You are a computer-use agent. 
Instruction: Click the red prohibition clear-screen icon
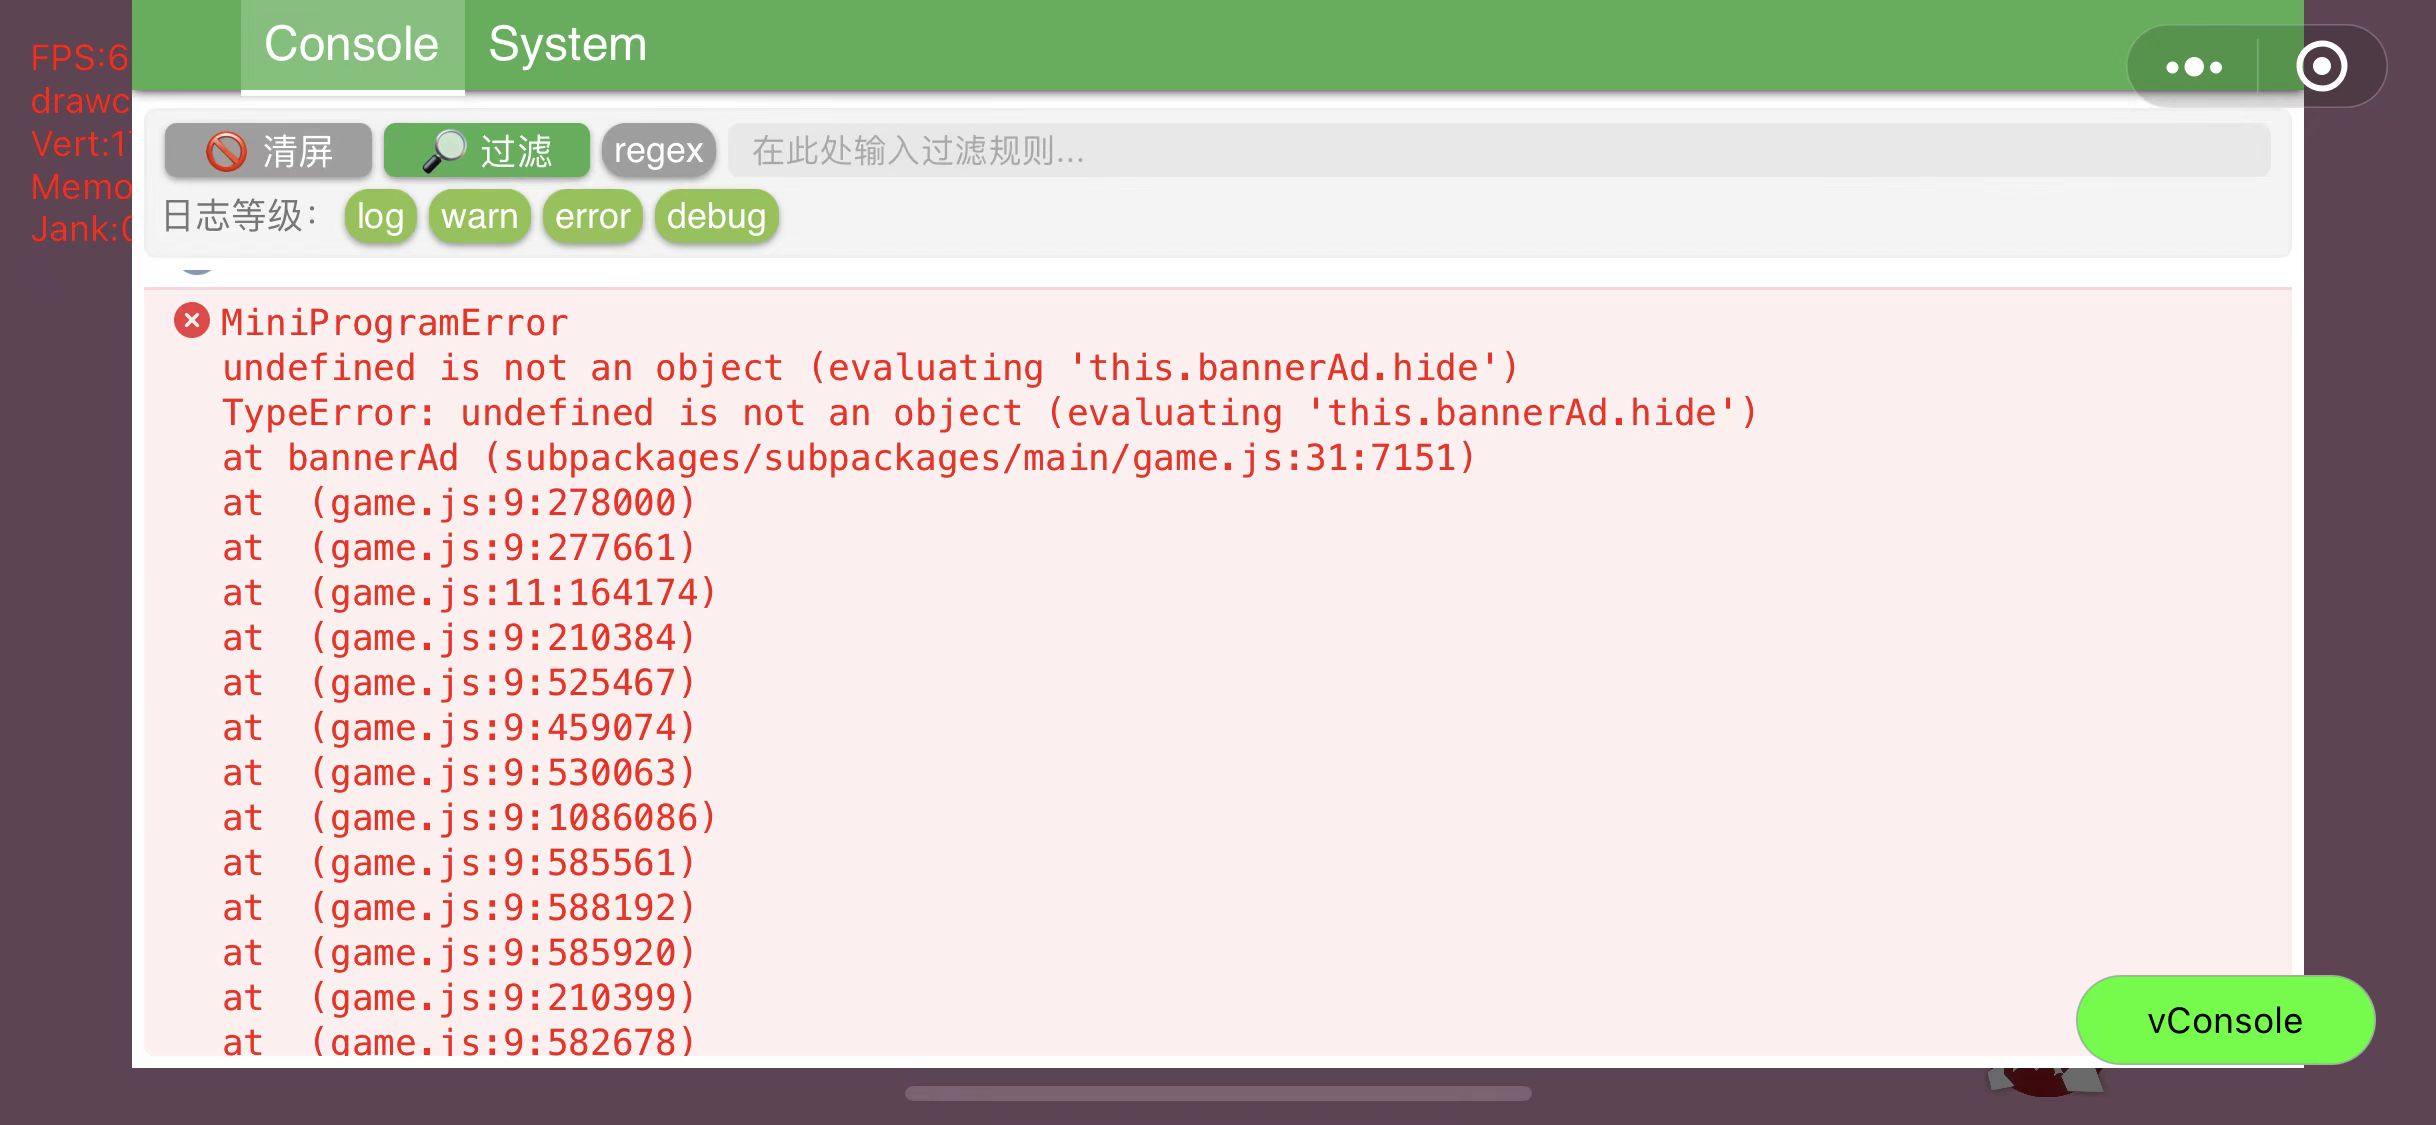[226, 151]
